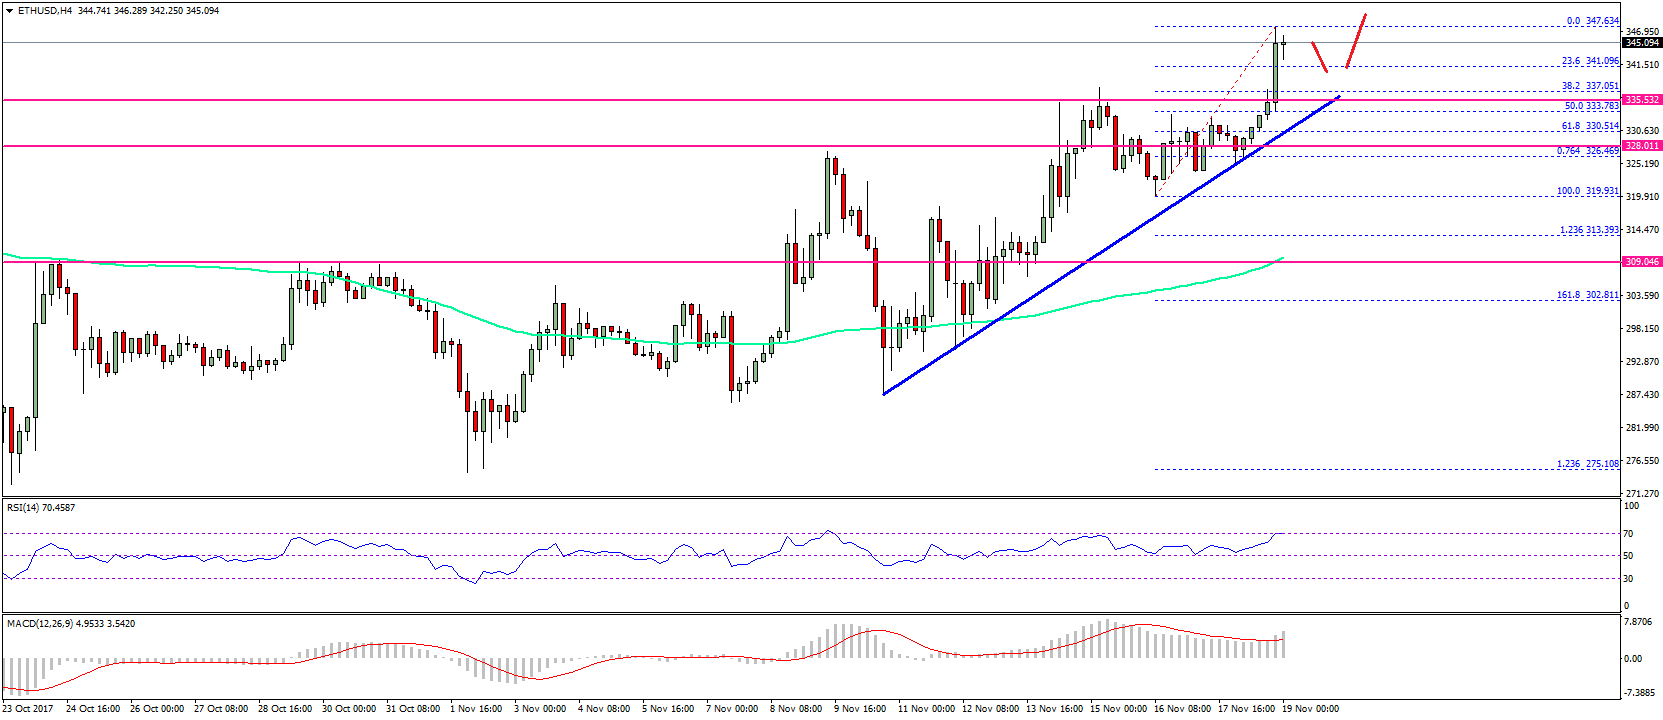This screenshot has height=720, width=1663.
Task: Select the green moving average line
Action: coord(640,340)
